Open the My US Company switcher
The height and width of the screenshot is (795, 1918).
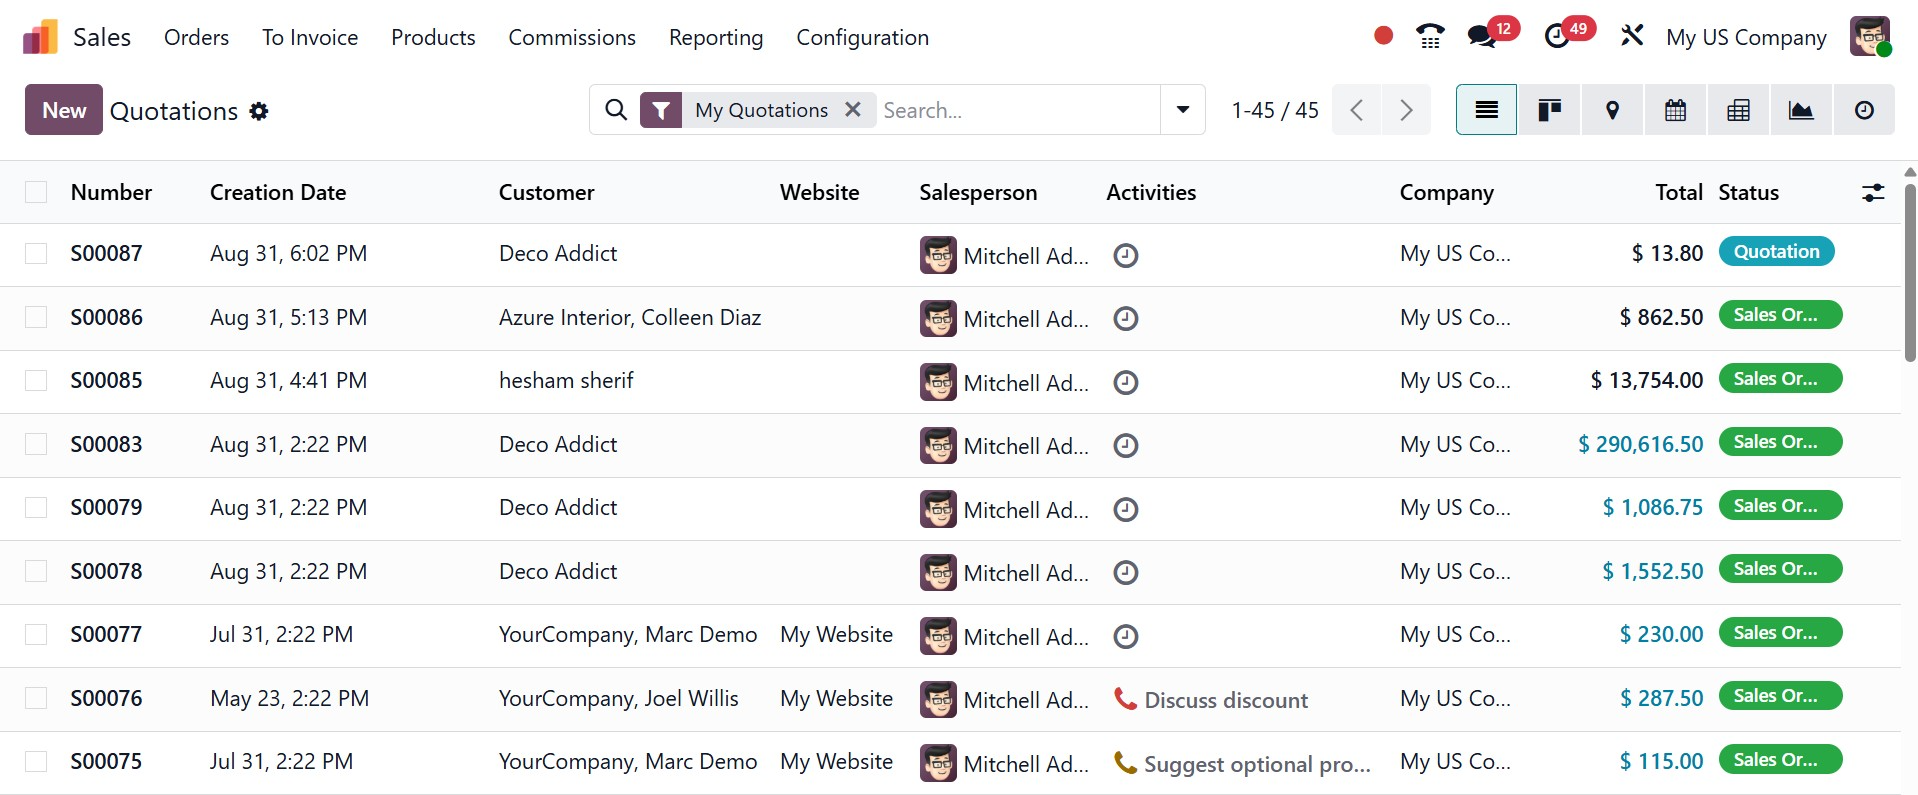click(x=1745, y=38)
